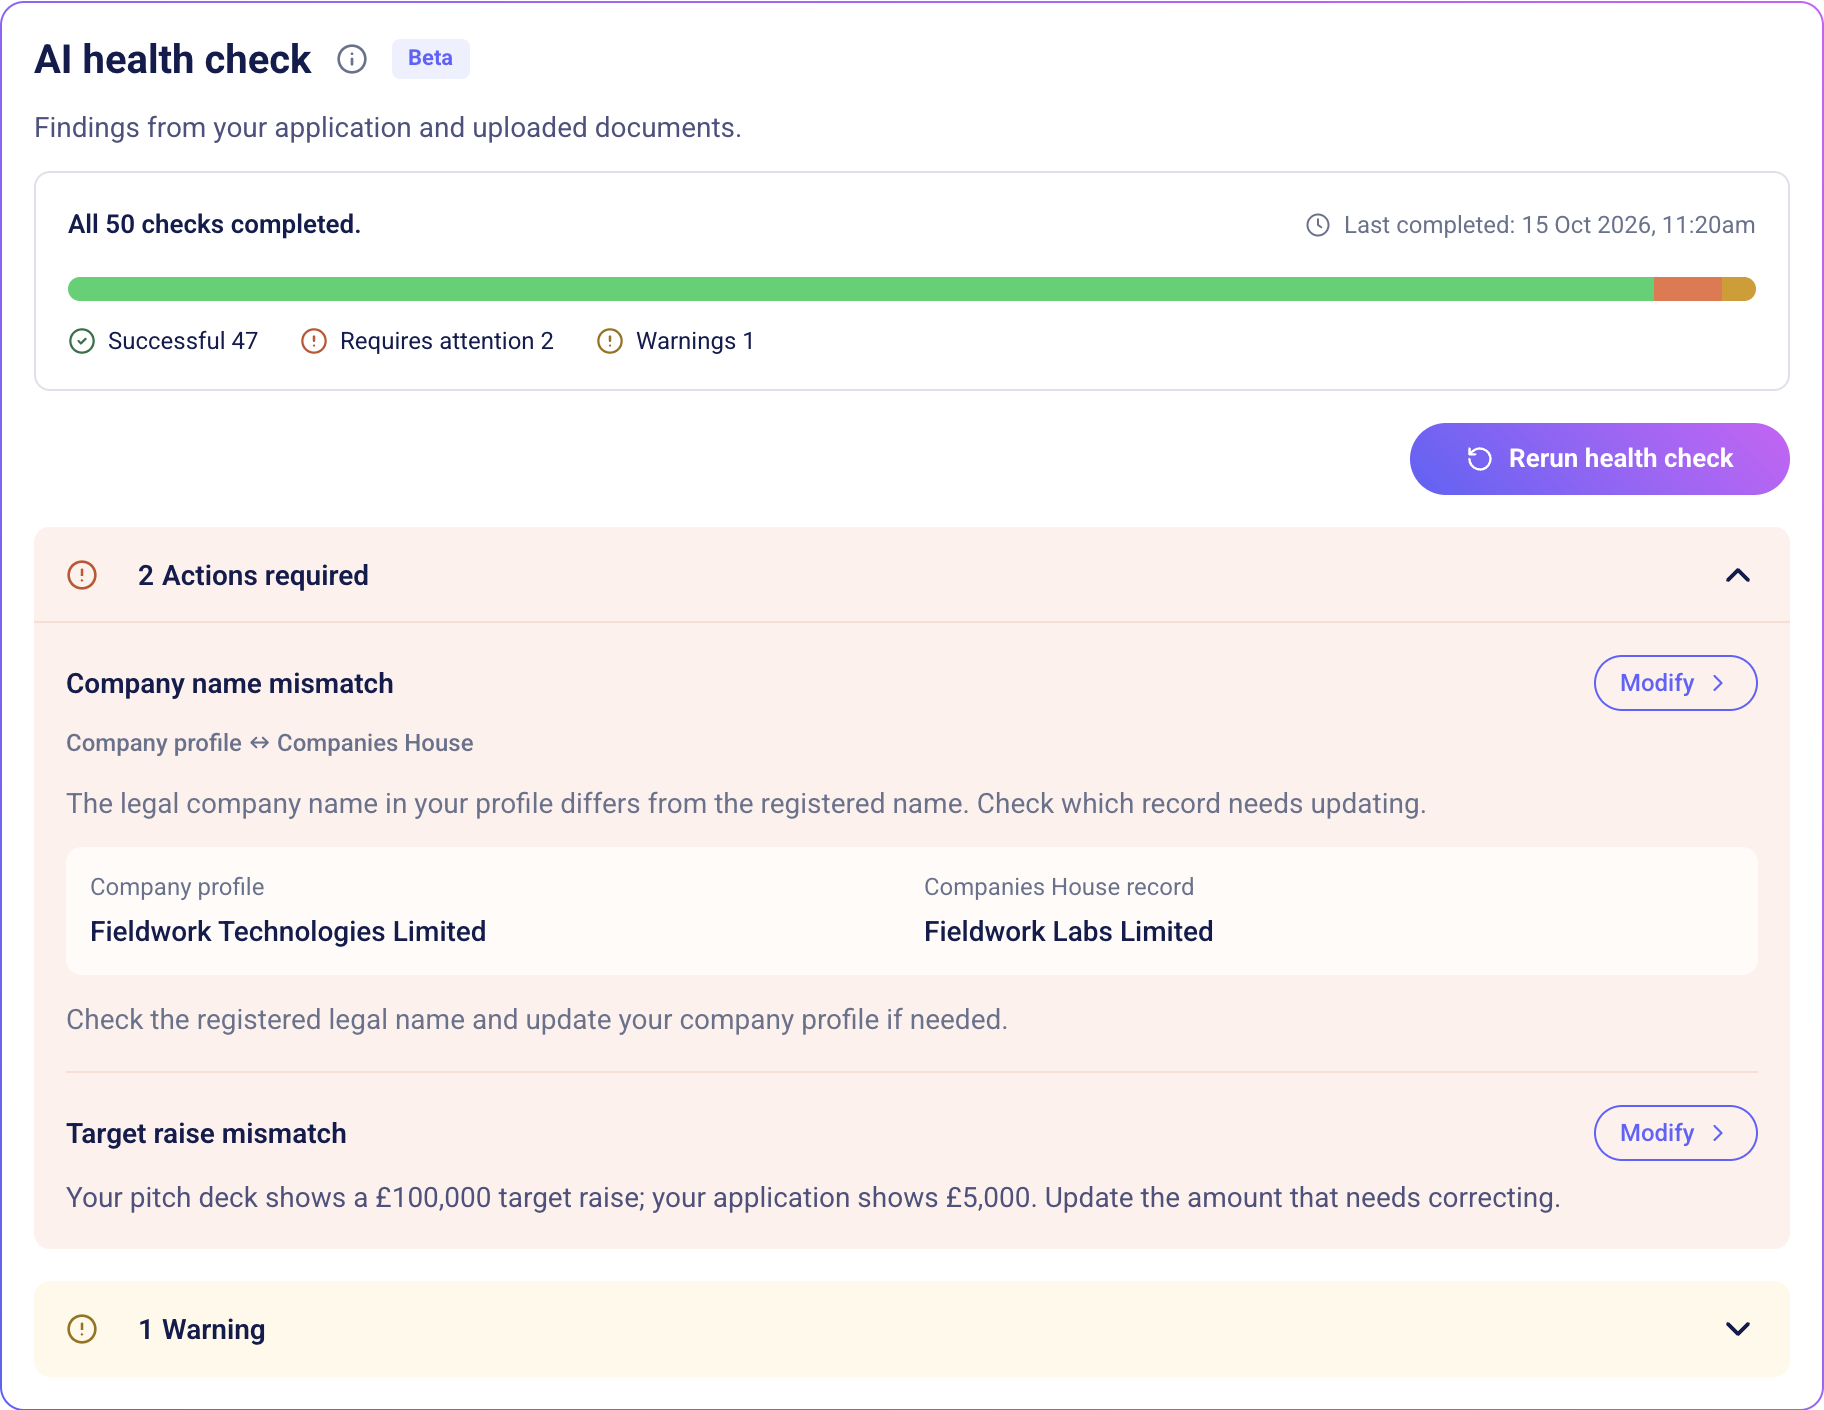Click 'Requires attention 2' label
This screenshot has width=1824, height=1410.
point(447,341)
